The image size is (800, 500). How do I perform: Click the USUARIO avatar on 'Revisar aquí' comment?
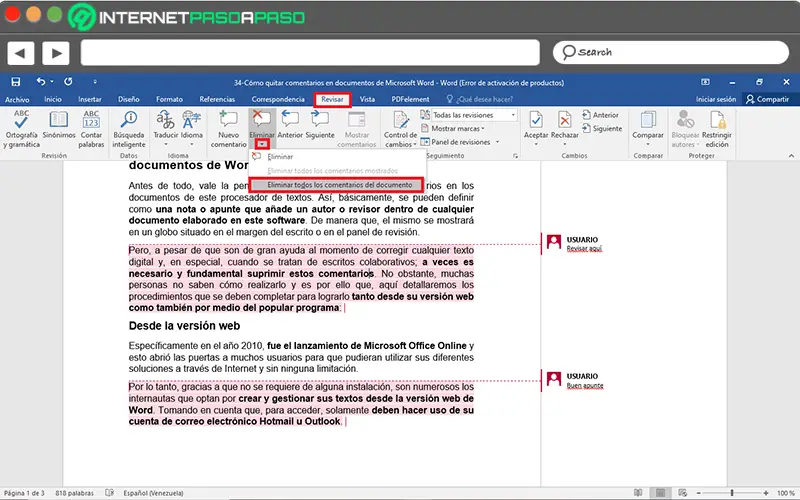click(x=554, y=242)
